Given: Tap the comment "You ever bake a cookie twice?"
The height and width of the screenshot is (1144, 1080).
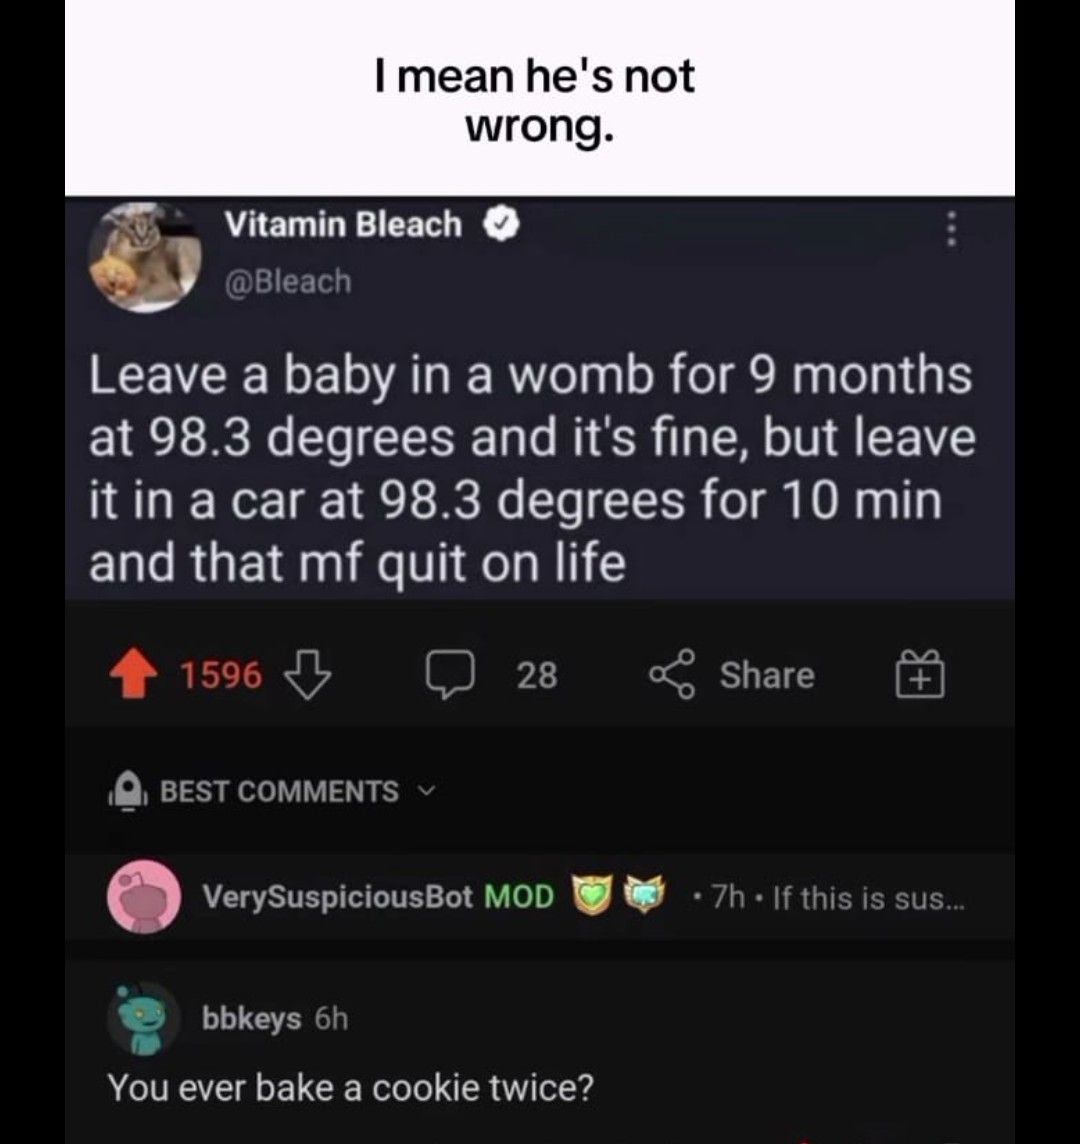Looking at the screenshot, I should (349, 1087).
